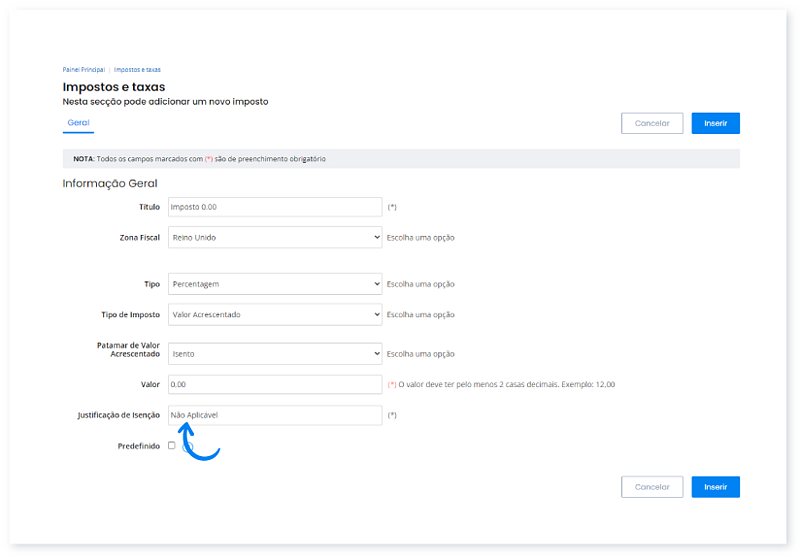Open the Tipo de Imposto dropdown
The width and height of the screenshot is (800, 558).
(x=274, y=314)
